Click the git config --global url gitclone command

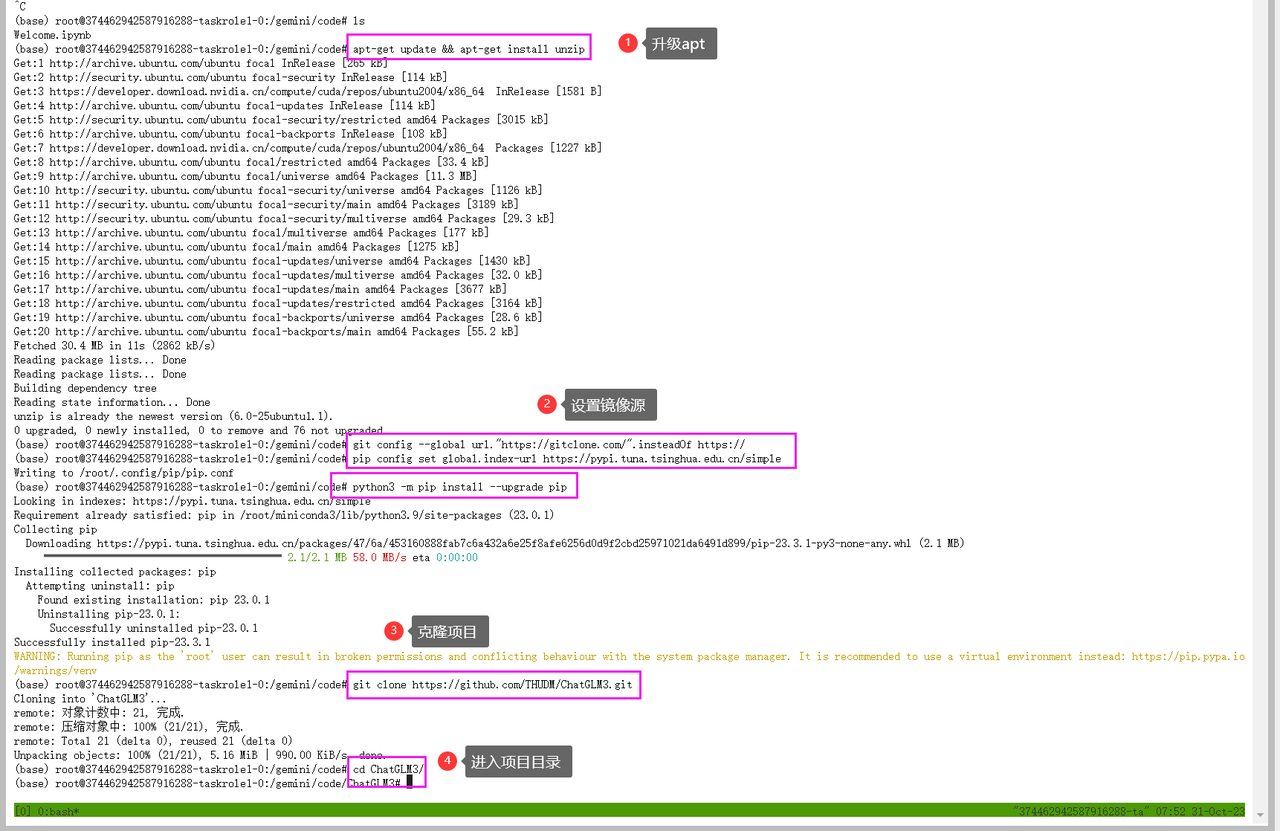click(x=549, y=444)
